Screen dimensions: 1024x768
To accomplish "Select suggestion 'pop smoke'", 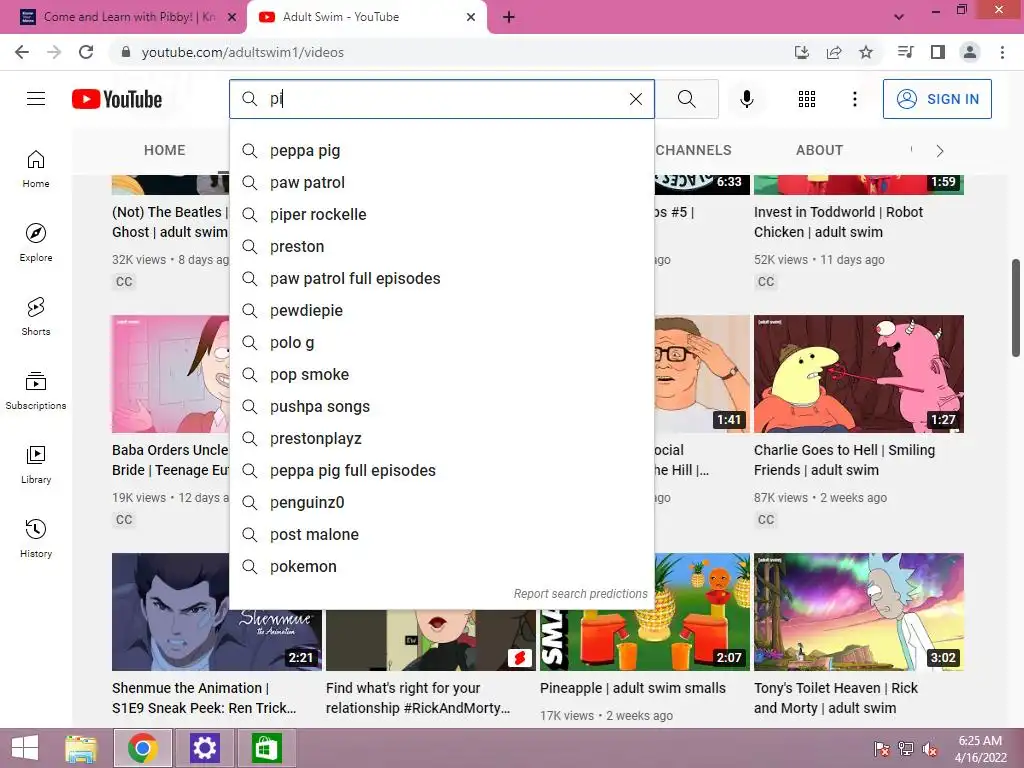I will [x=442, y=375].
